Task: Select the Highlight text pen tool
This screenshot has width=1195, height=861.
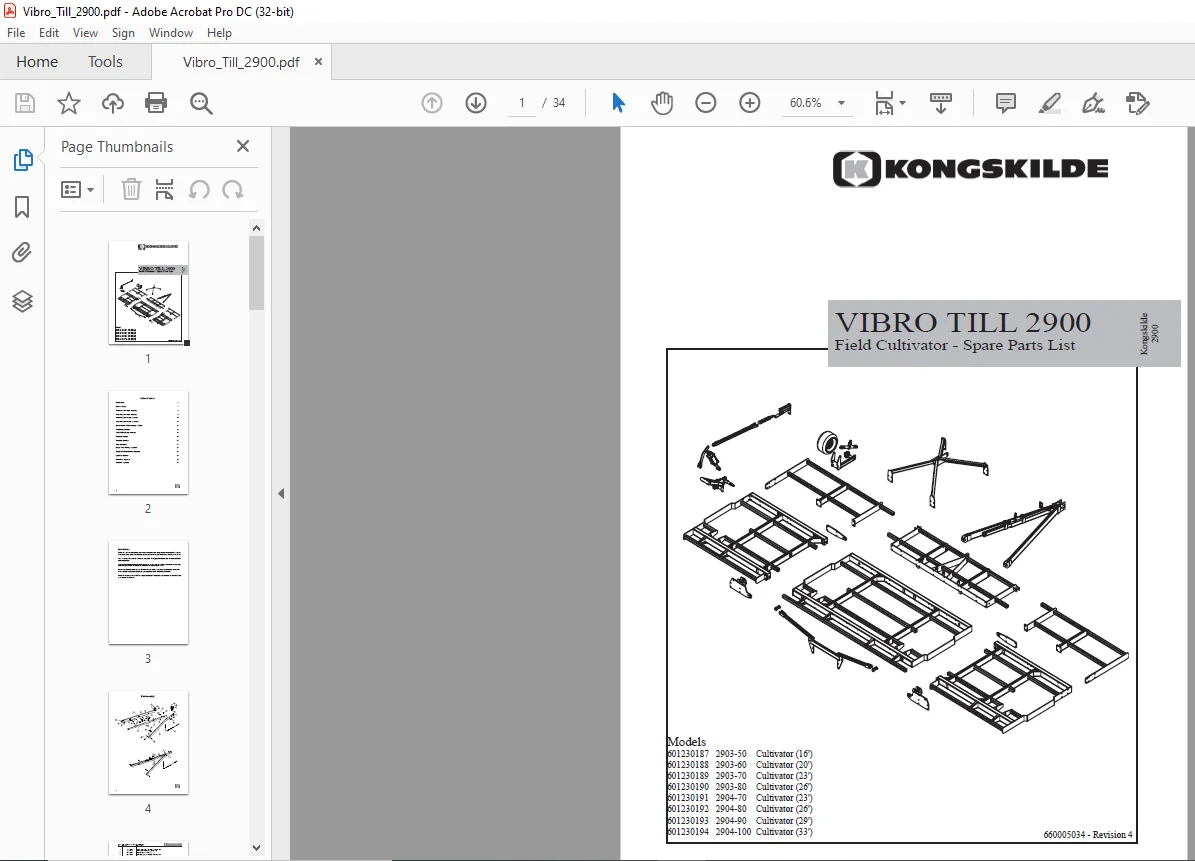Action: click(x=1050, y=103)
